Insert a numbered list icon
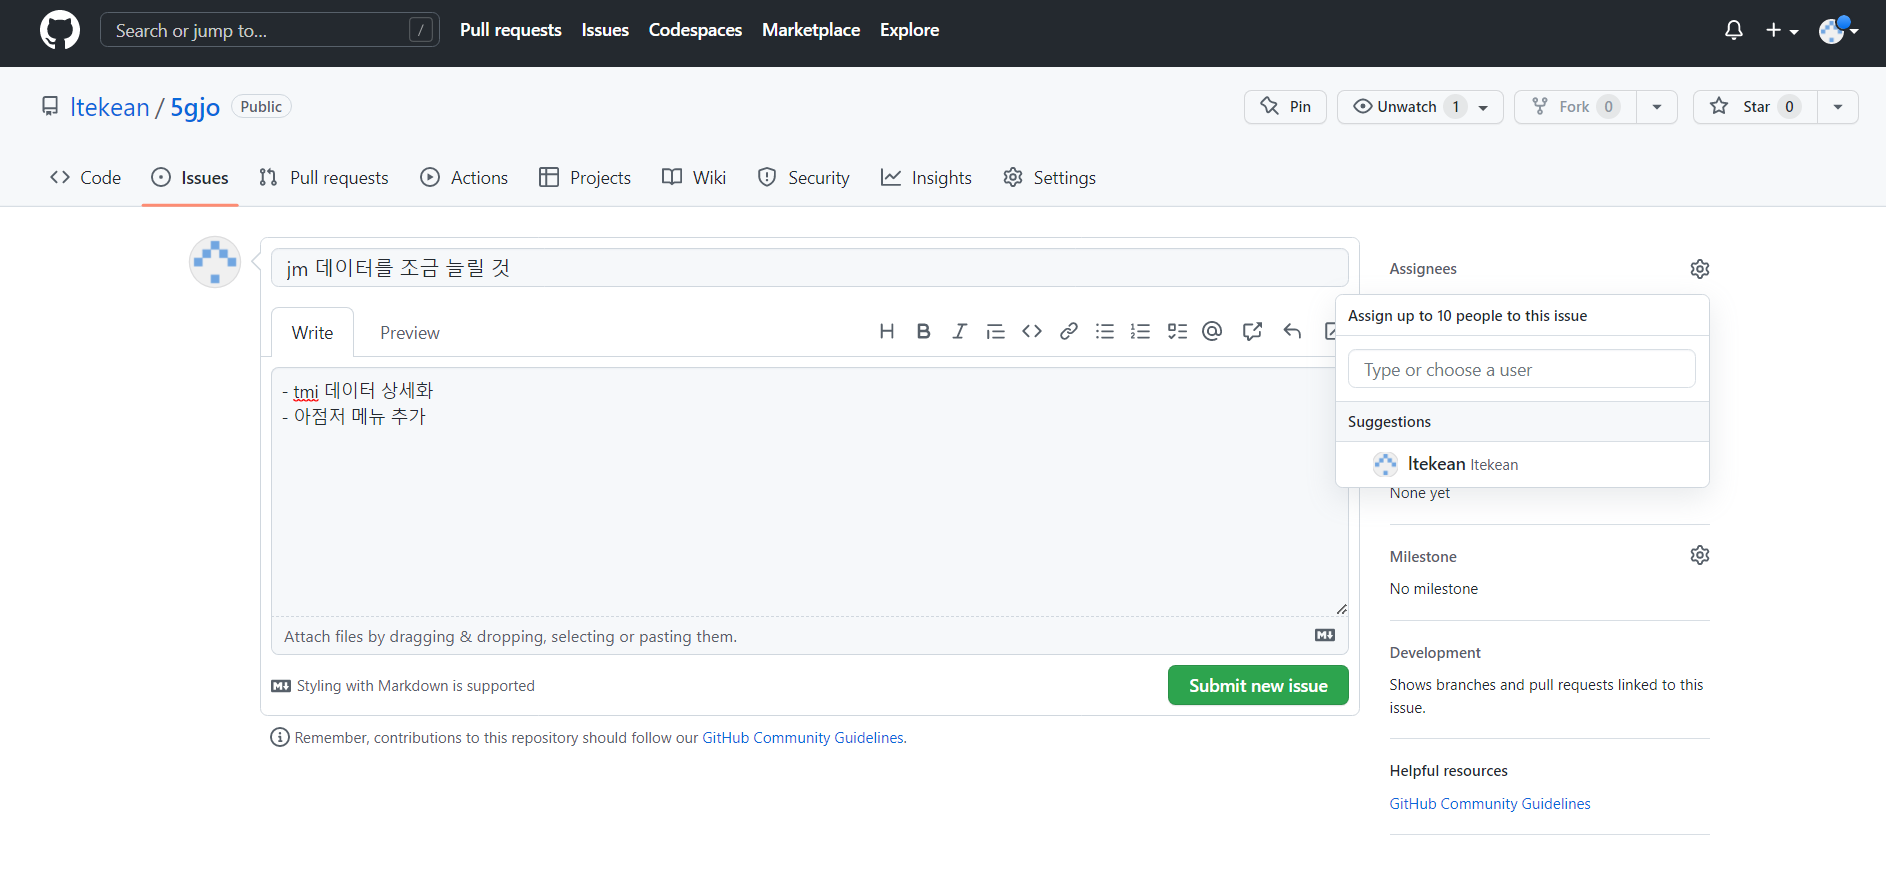1886x873 pixels. (1140, 331)
